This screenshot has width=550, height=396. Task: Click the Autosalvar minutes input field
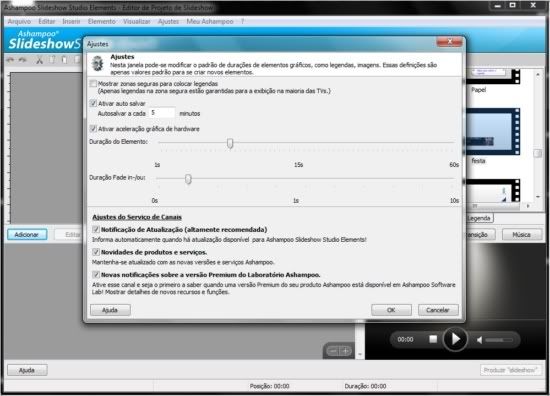point(162,113)
